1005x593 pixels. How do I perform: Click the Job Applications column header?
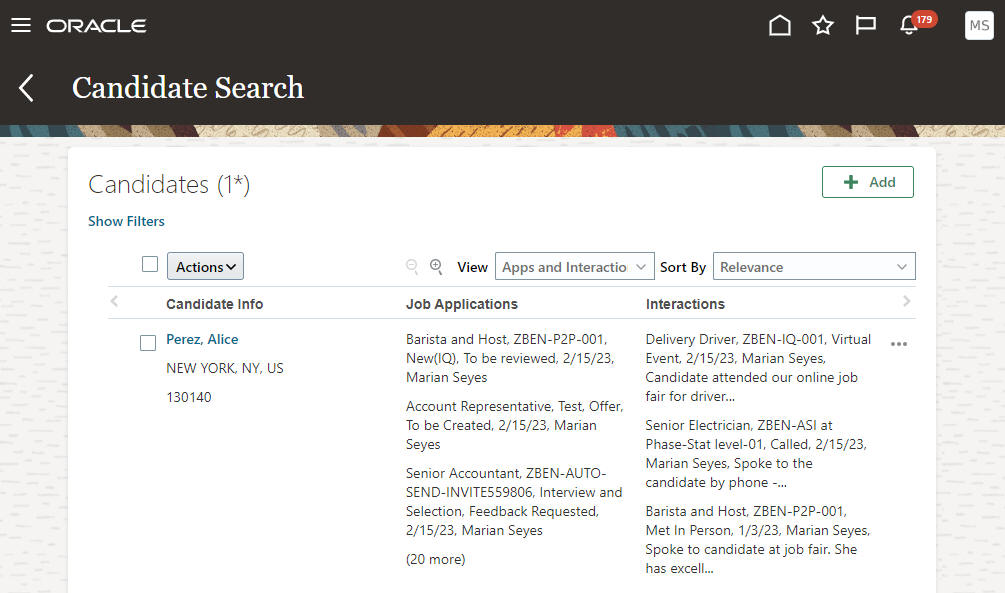(462, 304)
